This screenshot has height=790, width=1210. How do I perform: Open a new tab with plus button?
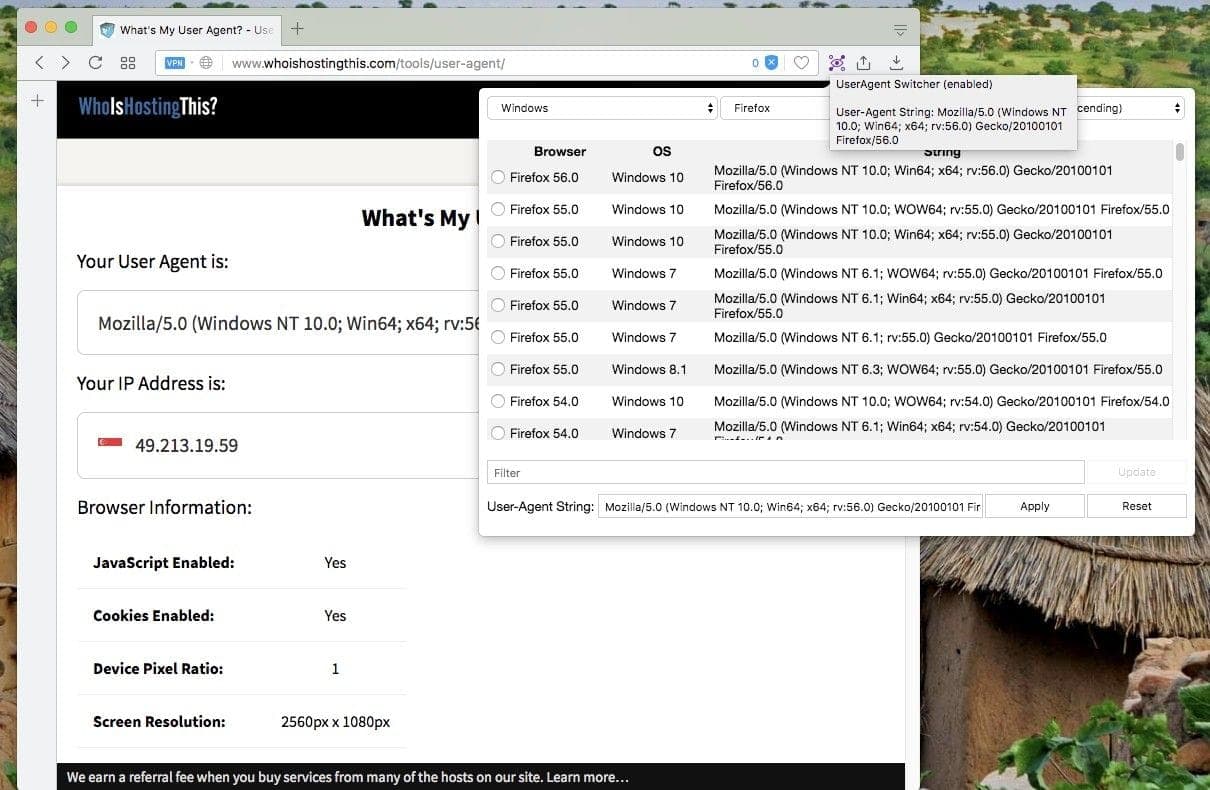point(297,29)
